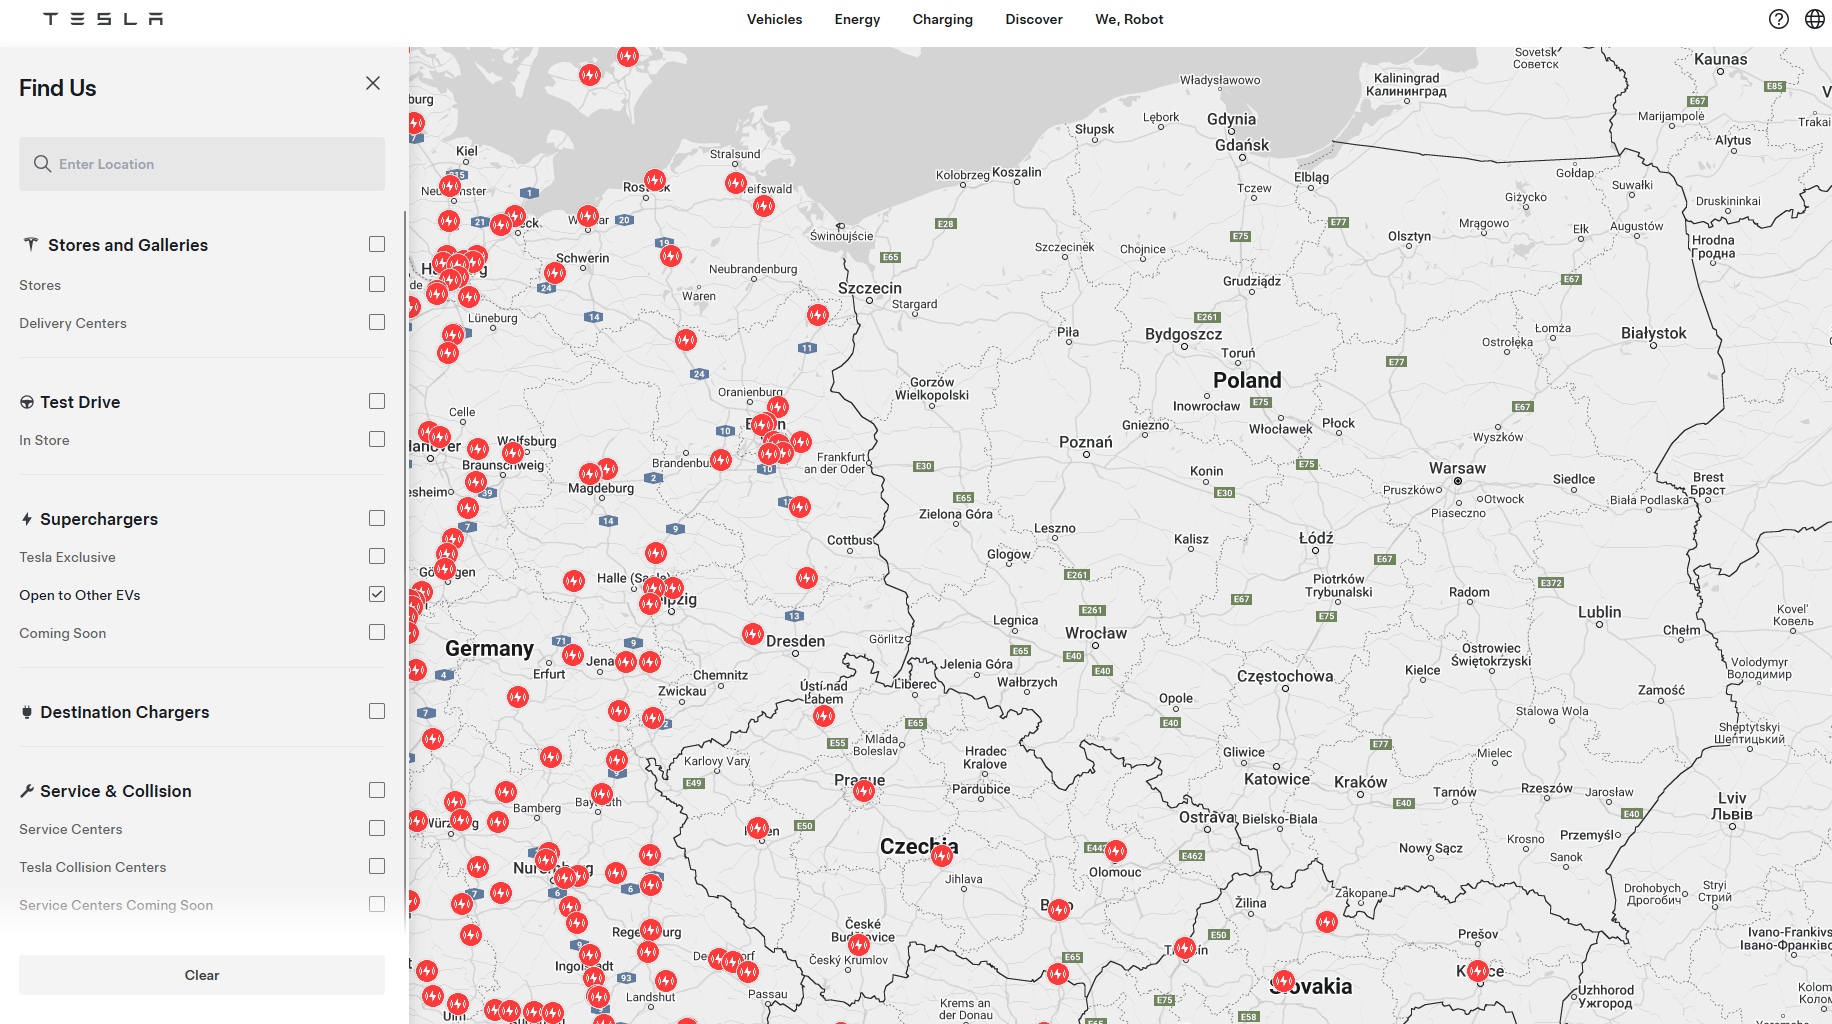Click the Tesla logo
Screen dimensions: 1832x1024
coord(103,19)
